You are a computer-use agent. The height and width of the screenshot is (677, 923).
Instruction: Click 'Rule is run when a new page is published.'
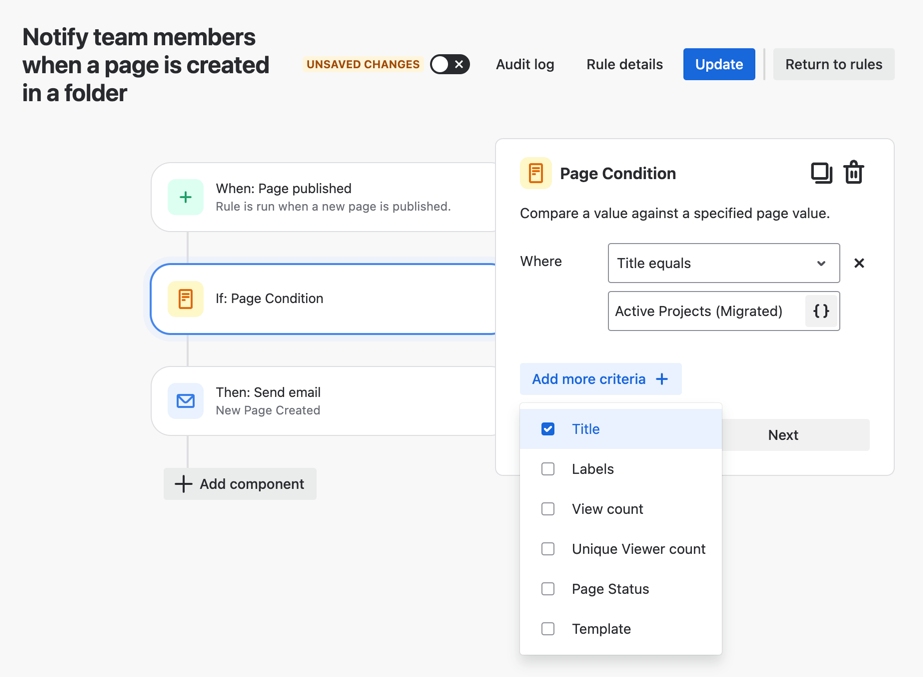[x=333, y=207]
